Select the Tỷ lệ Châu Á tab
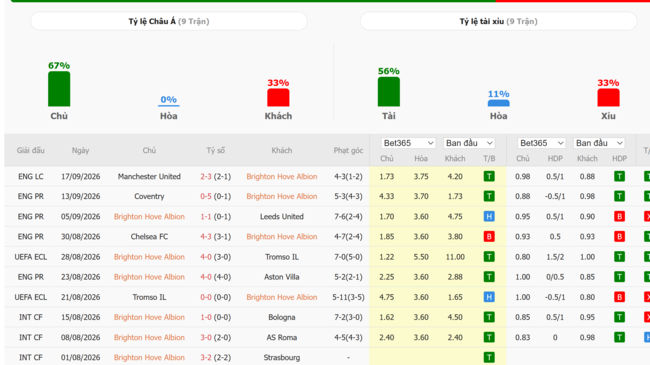Screen dimensions: 650x365 pyautogui.click(x=169, y=21)
